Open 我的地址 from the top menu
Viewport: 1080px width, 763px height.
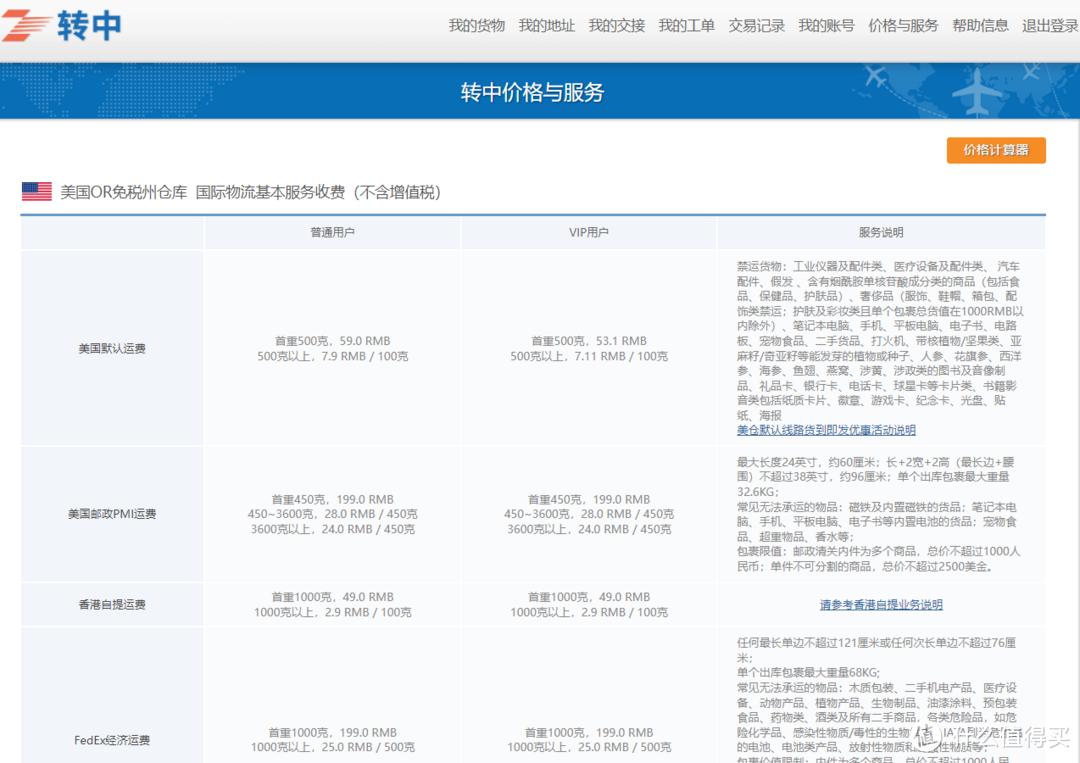[547, 27]
